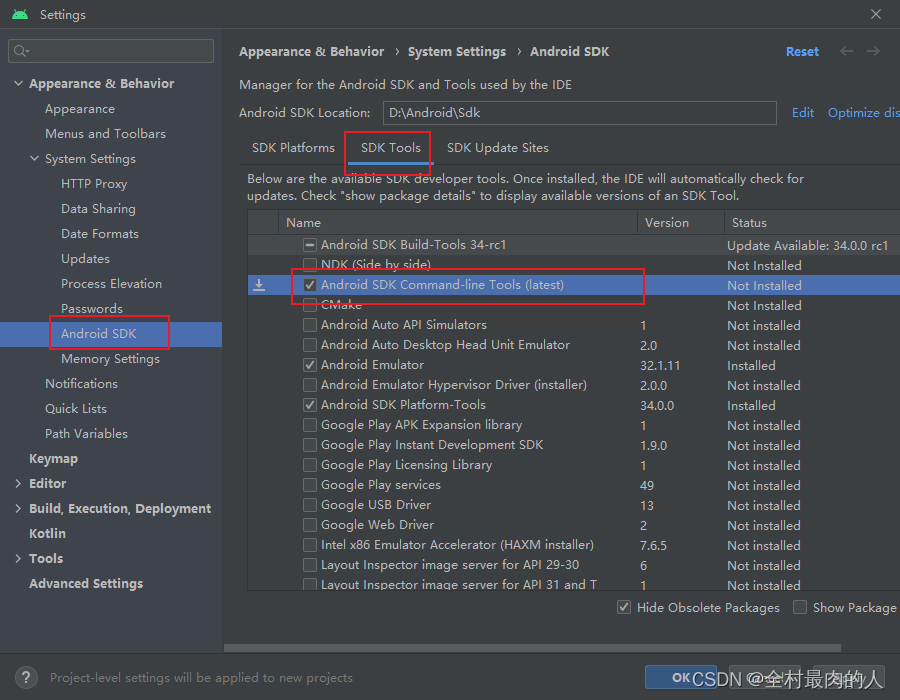The width and height of the screenshot is (900, 700).
Task: Collapse the Appearance & Behavior section
Action: click(x=18, y=84)
